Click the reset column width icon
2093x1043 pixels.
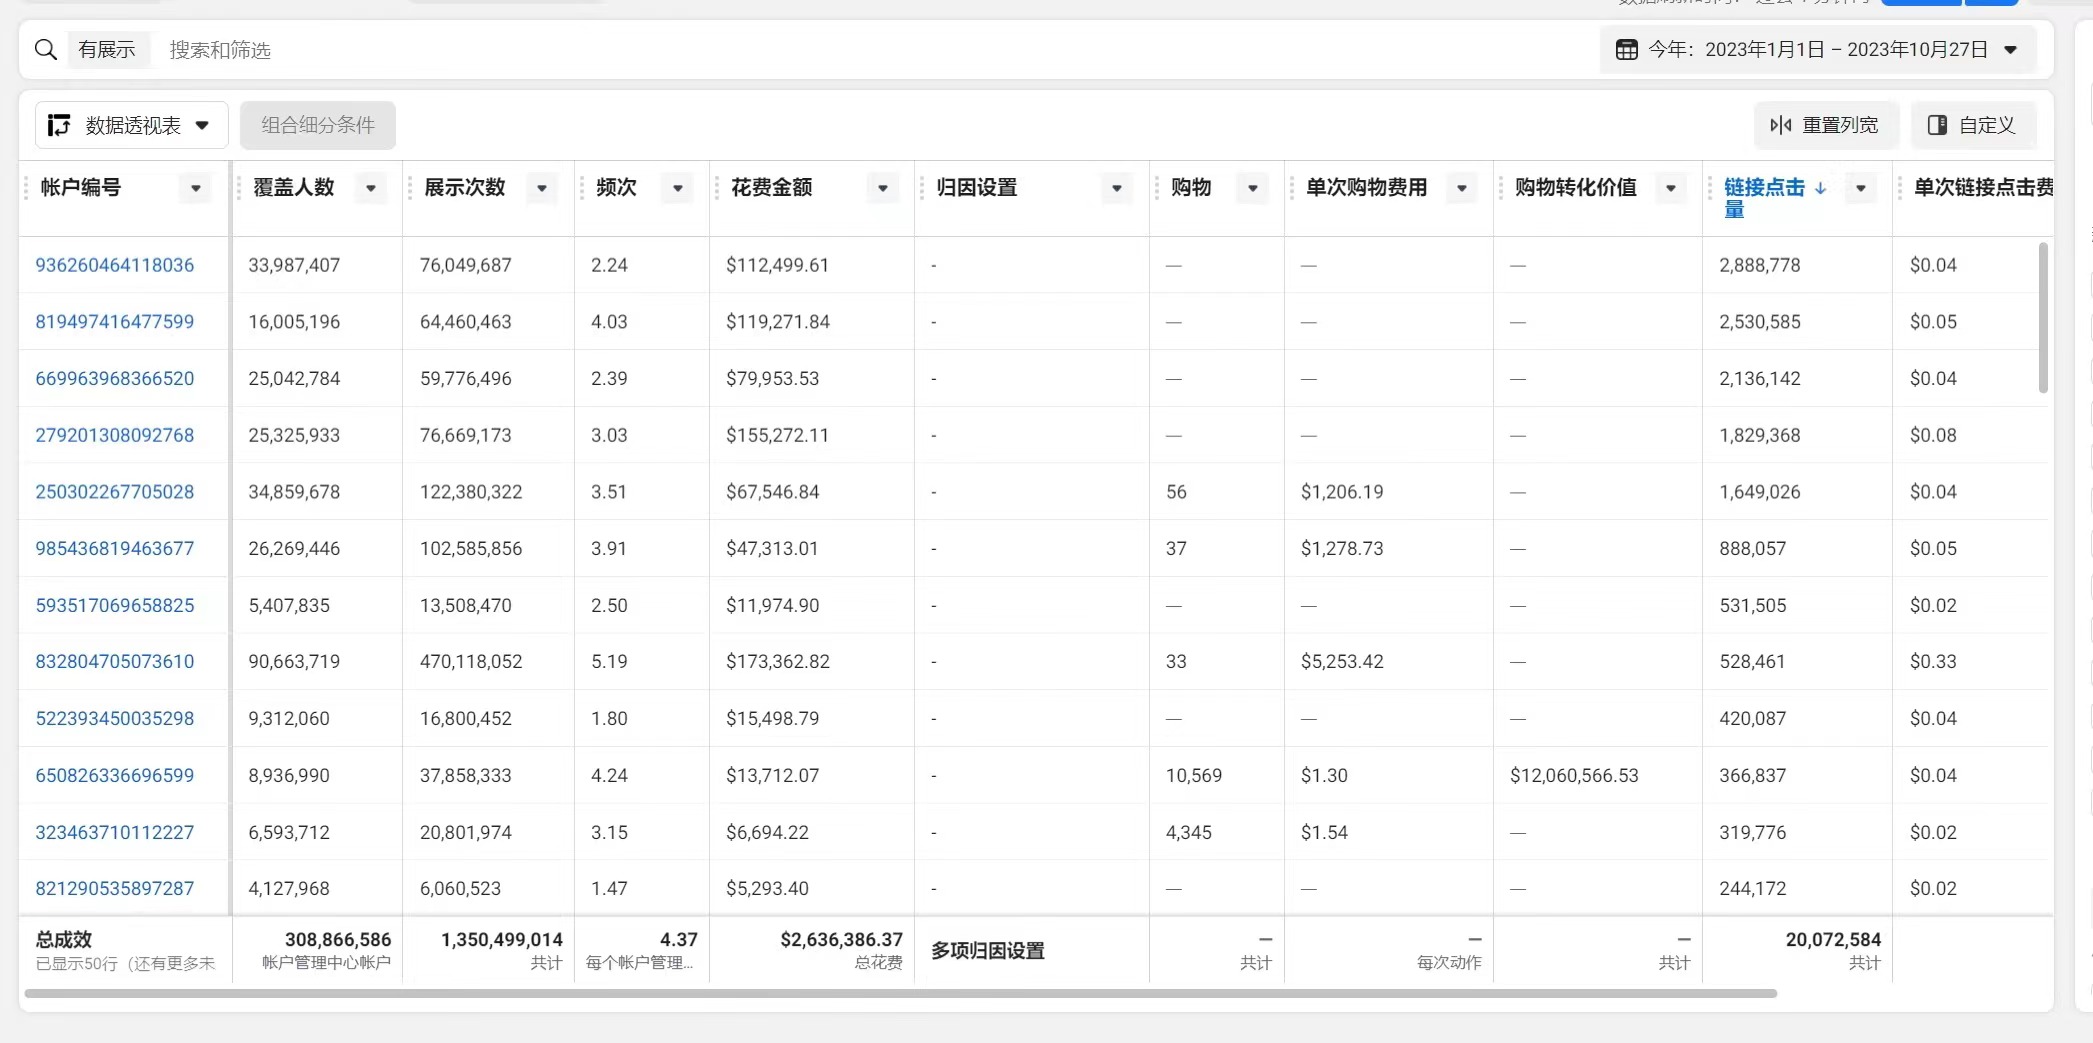(x=1780, y=125)
